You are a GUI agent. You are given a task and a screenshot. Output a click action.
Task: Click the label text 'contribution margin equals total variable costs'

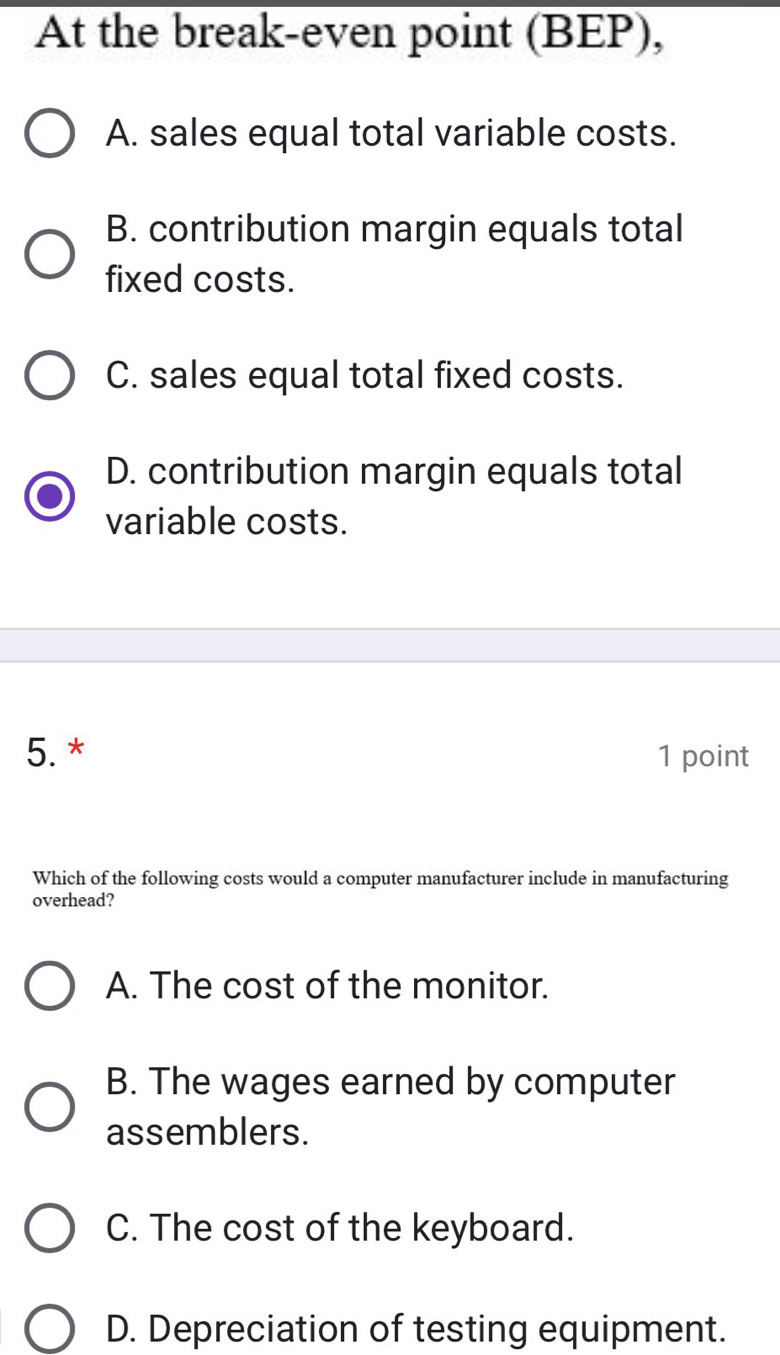click(394, 495)
